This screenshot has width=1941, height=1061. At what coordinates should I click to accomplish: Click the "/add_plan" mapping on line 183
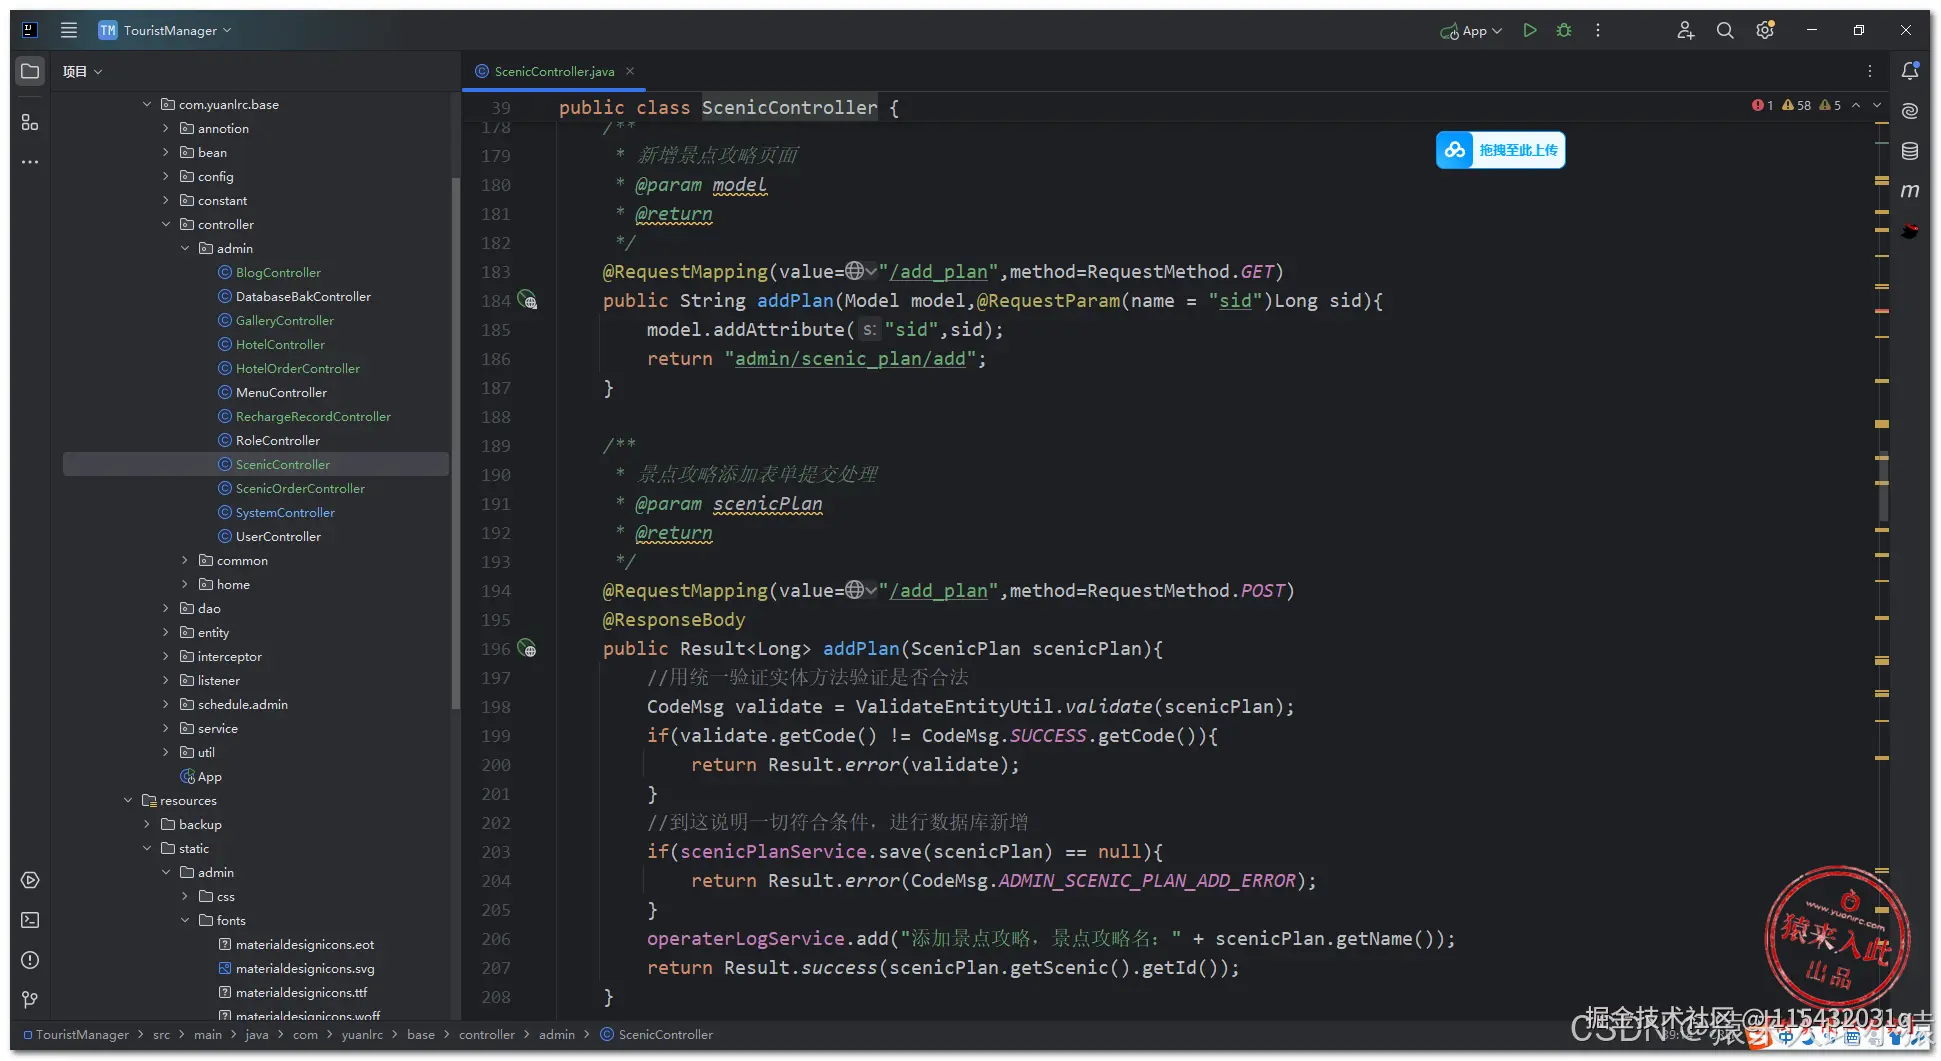[x=938, y=272]
